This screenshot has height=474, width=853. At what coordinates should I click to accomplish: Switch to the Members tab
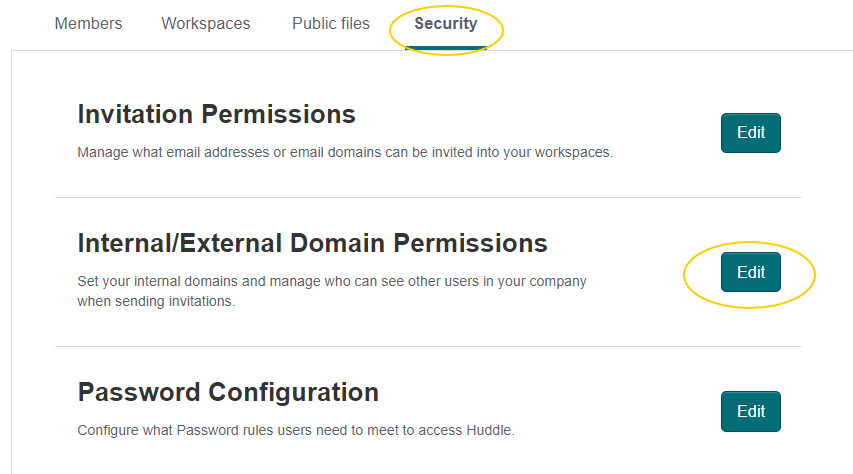(x=88, y=23)
